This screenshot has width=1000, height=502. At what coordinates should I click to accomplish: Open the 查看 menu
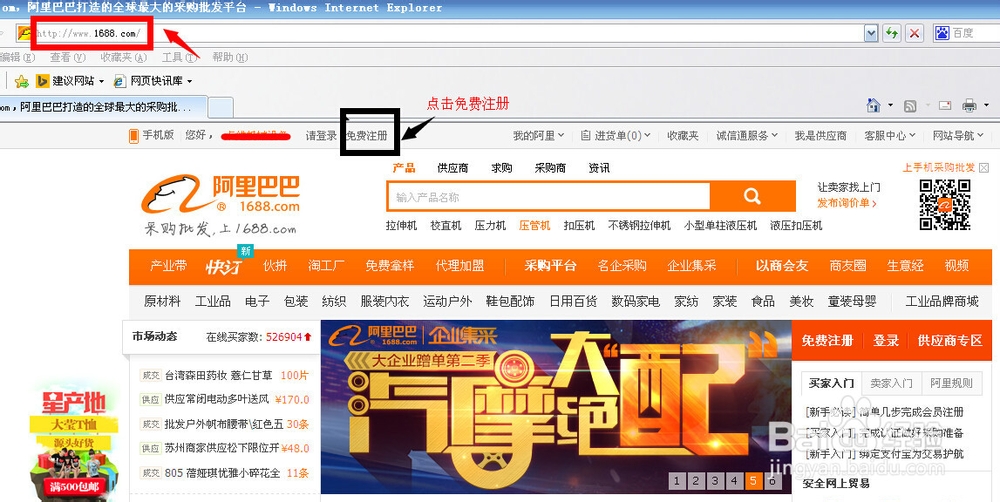pos(68,57)
